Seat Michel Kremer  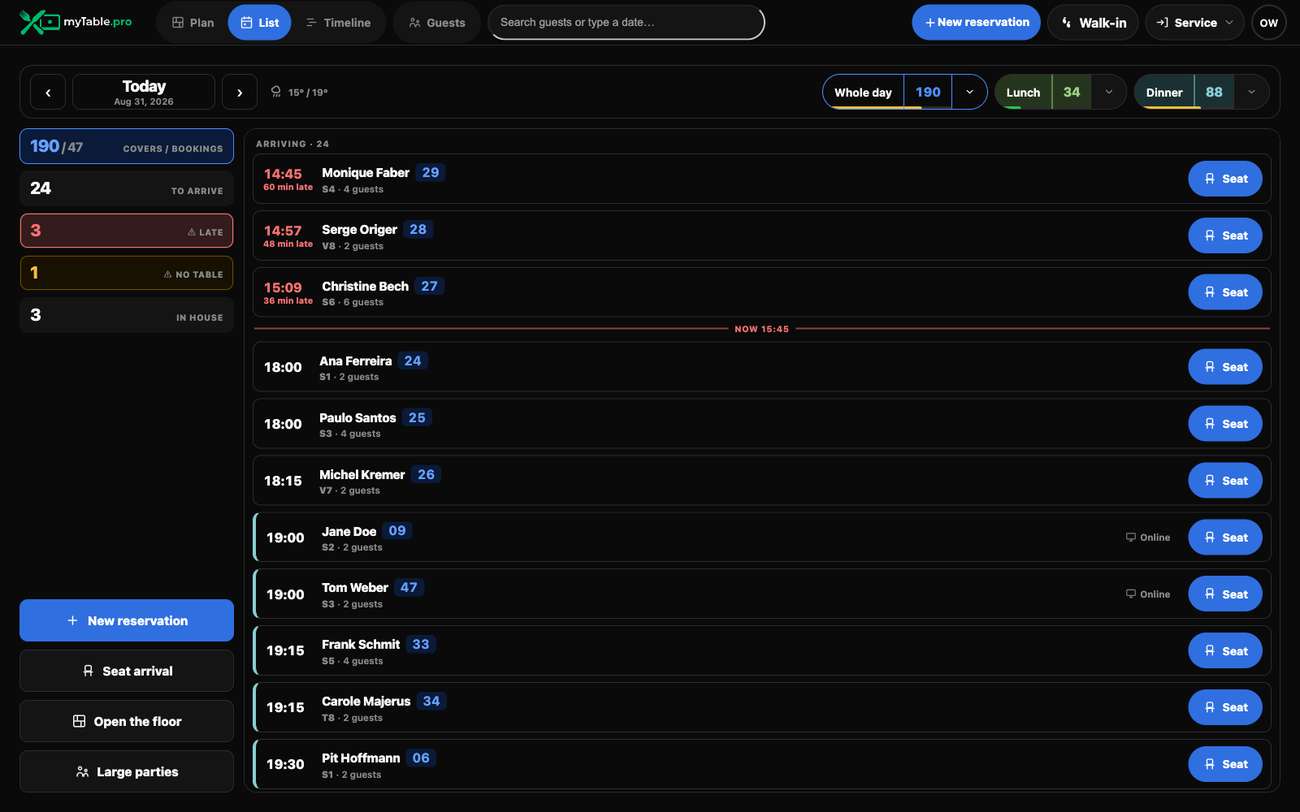click(1225, 480)
